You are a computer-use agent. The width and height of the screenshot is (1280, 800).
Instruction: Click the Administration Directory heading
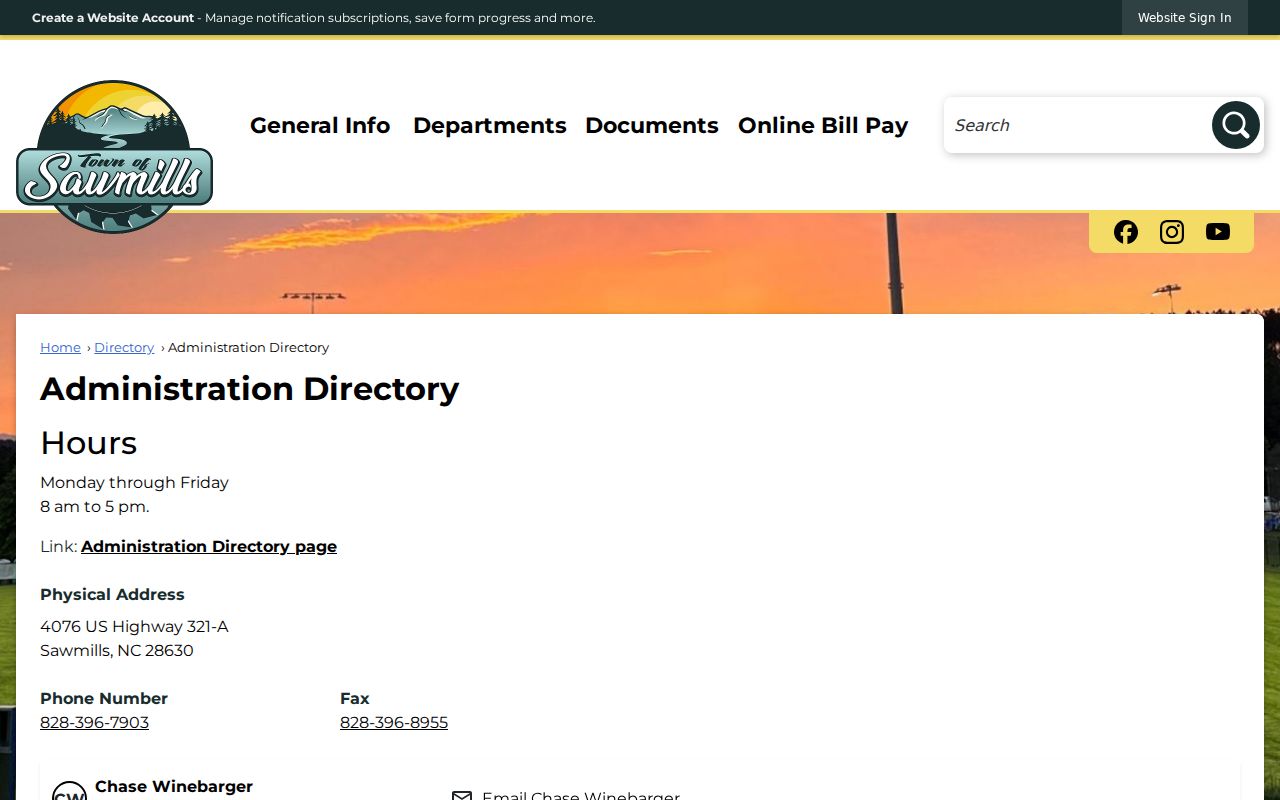[x=250, y=388]
